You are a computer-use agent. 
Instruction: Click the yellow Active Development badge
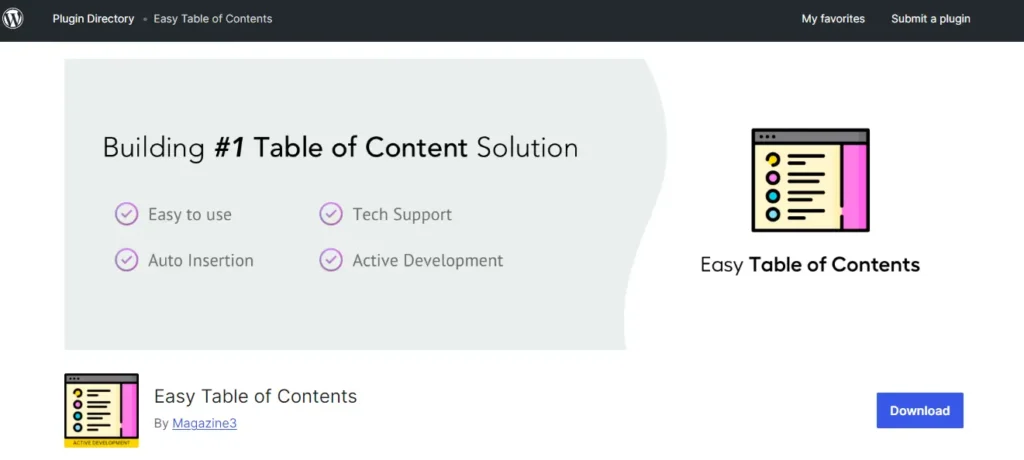[101, 443]
